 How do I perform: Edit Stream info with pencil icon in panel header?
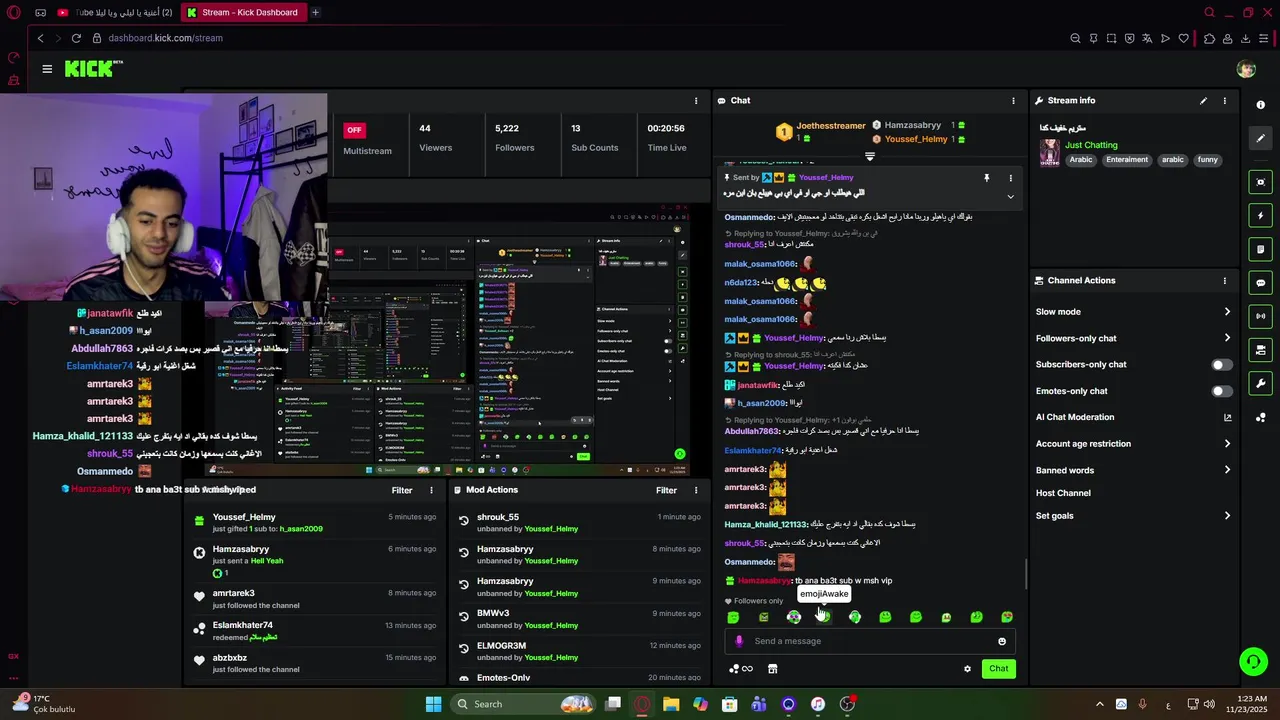pyautogui.click(x=1203, y=101)
